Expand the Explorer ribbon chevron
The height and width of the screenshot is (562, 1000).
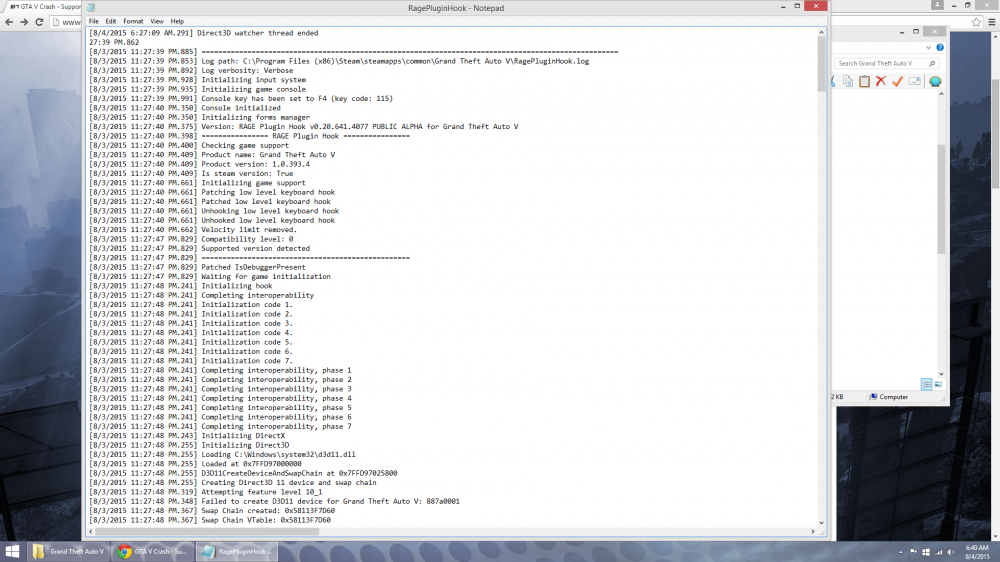coord(928,47)
